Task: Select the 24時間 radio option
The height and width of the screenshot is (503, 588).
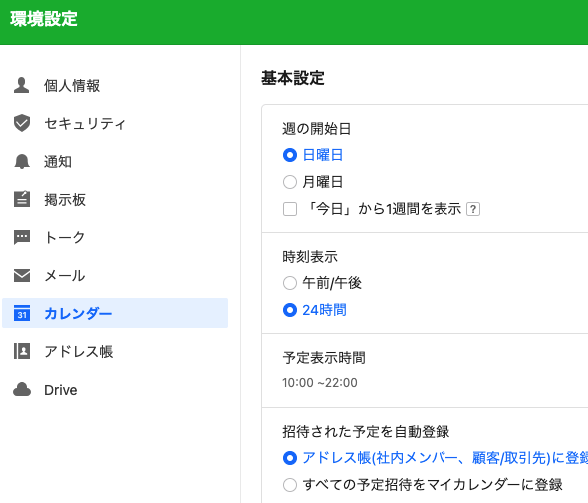Action: pyautogui.click(x=290, y=310)
